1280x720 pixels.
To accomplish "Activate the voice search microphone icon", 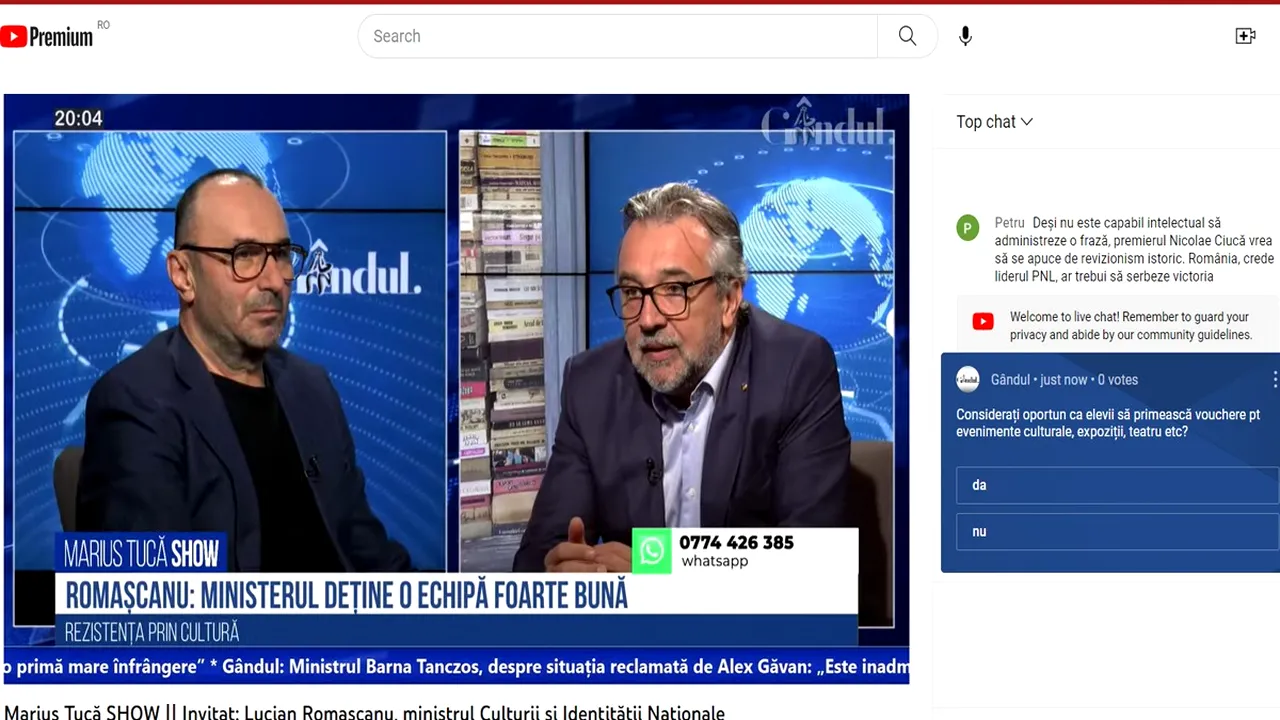I will 964,35.
